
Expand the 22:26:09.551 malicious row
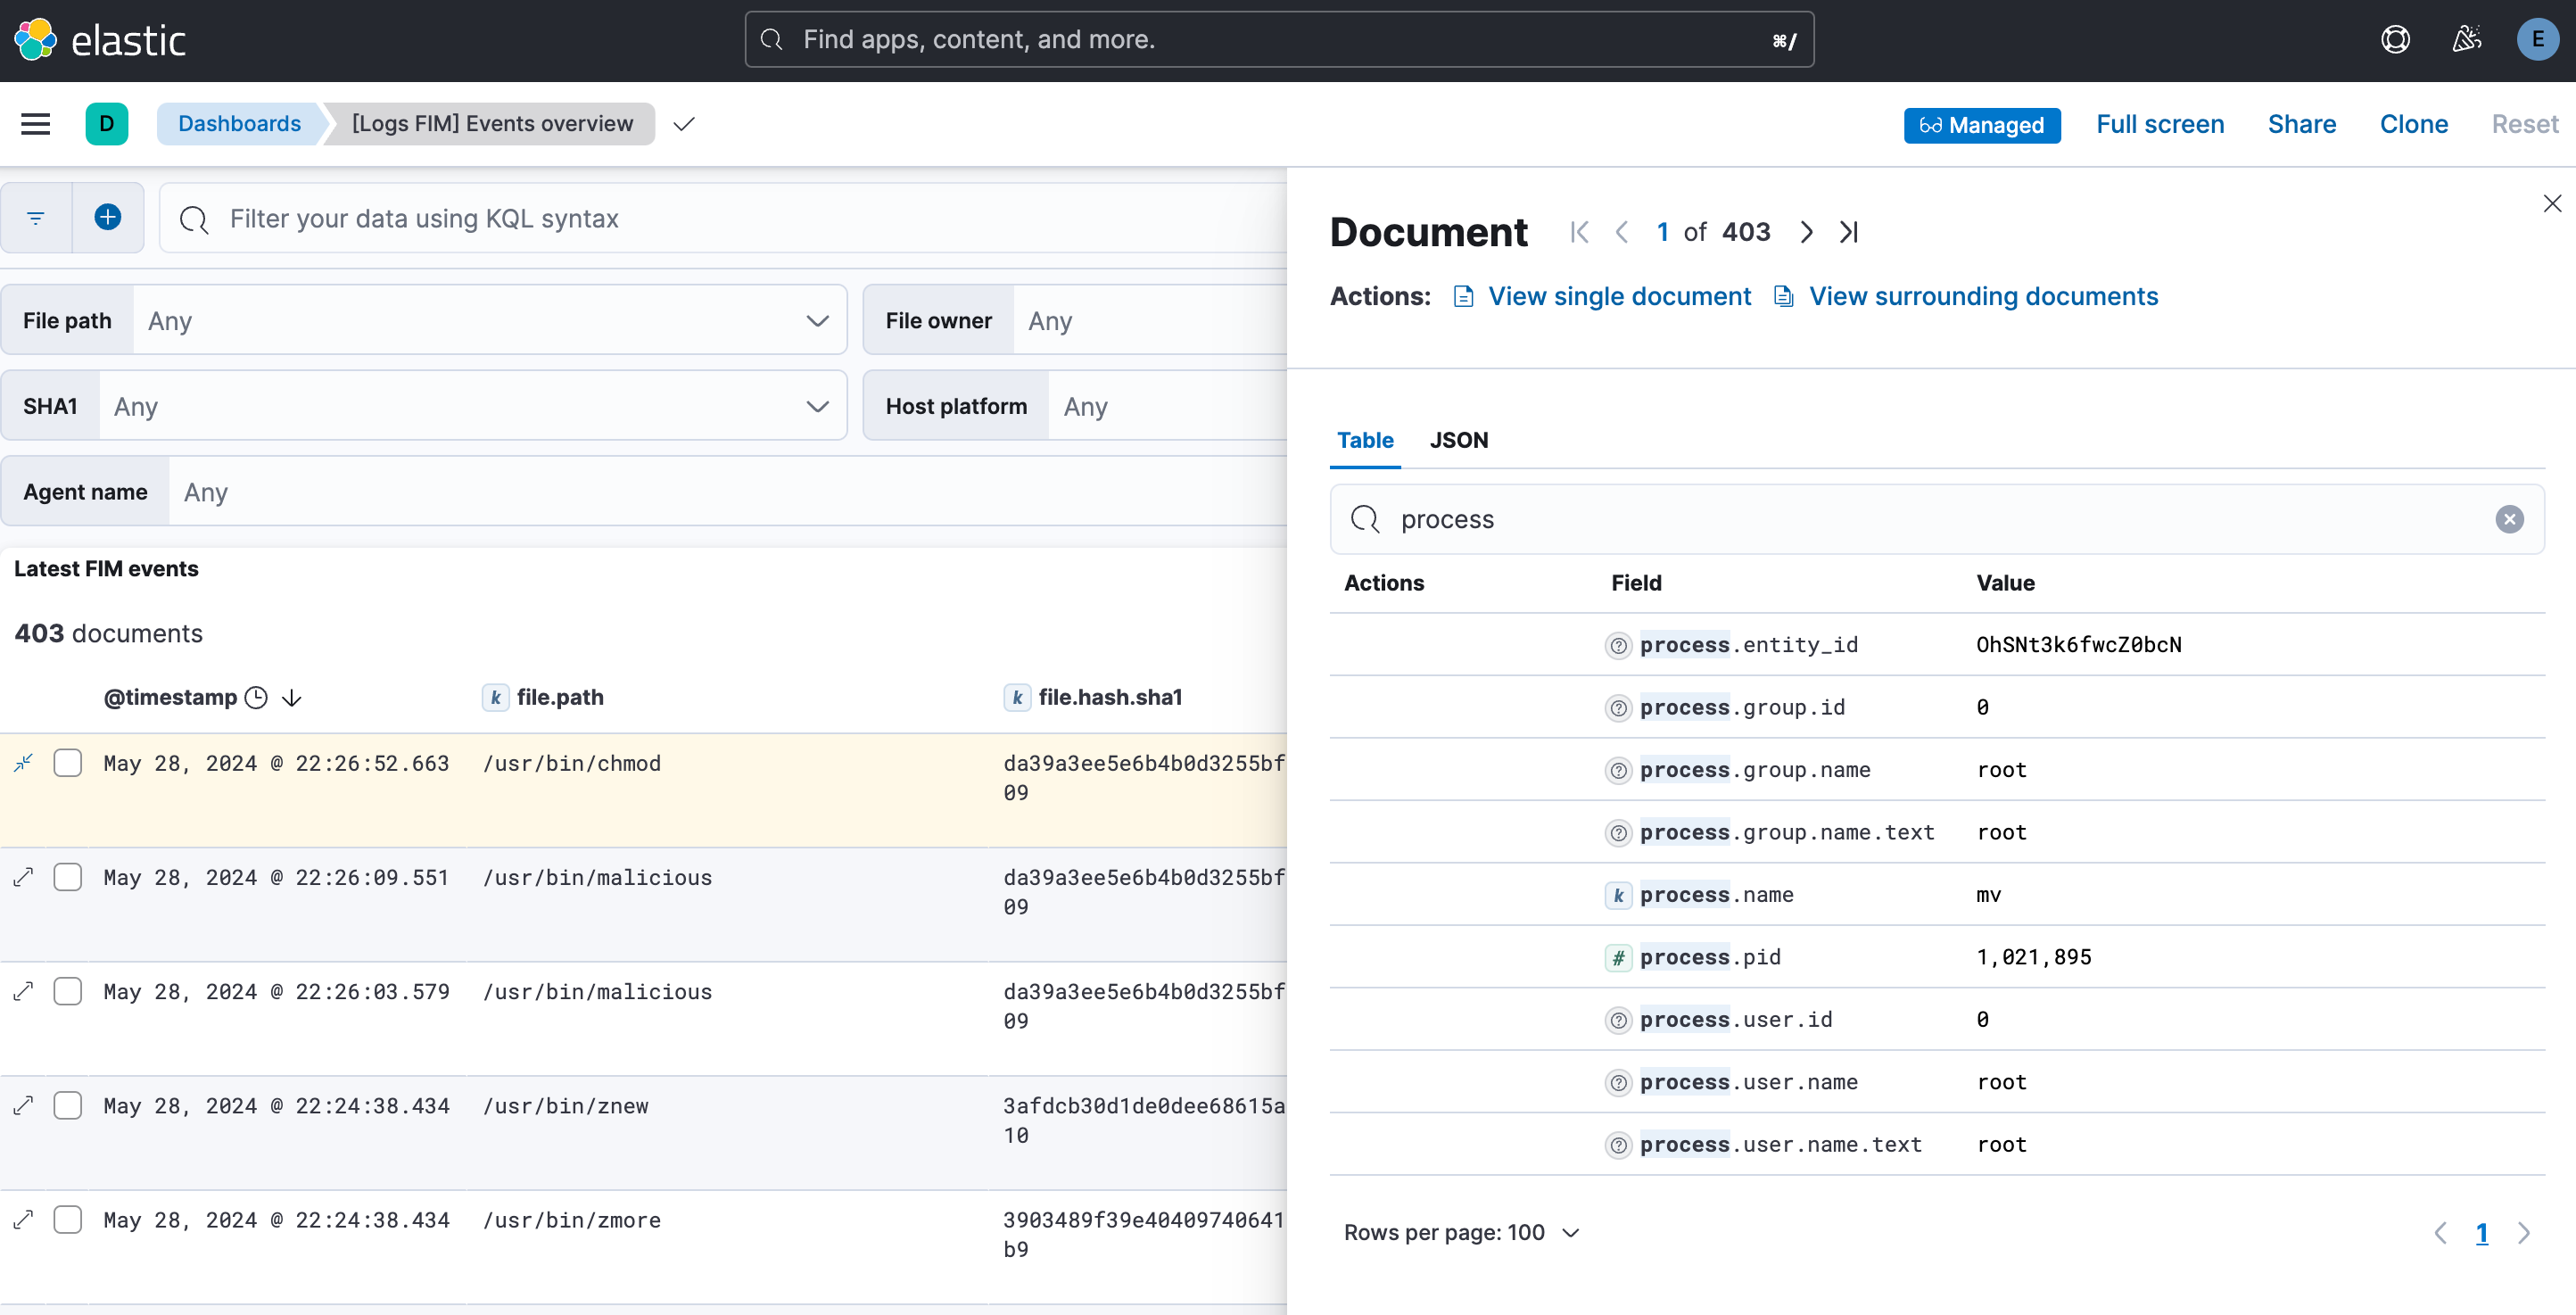pos(24,877)
